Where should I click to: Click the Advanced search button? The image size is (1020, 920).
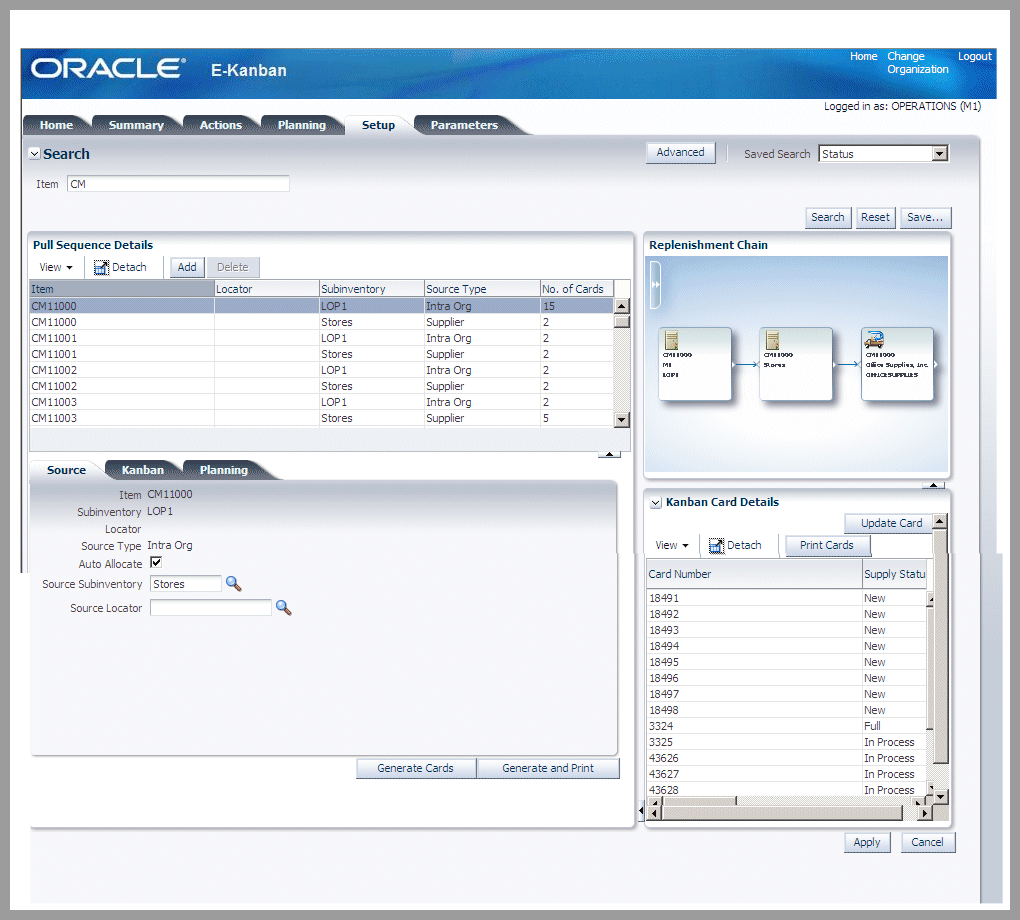coord(680,152)
